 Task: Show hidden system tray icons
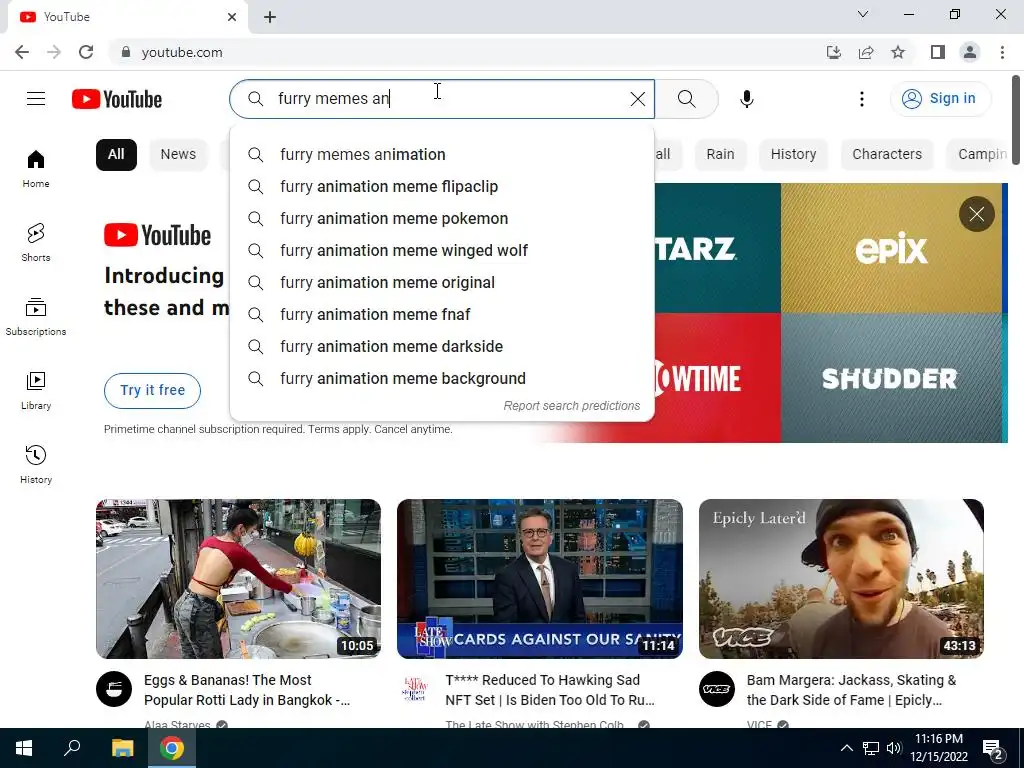click(x=846, y=748)
